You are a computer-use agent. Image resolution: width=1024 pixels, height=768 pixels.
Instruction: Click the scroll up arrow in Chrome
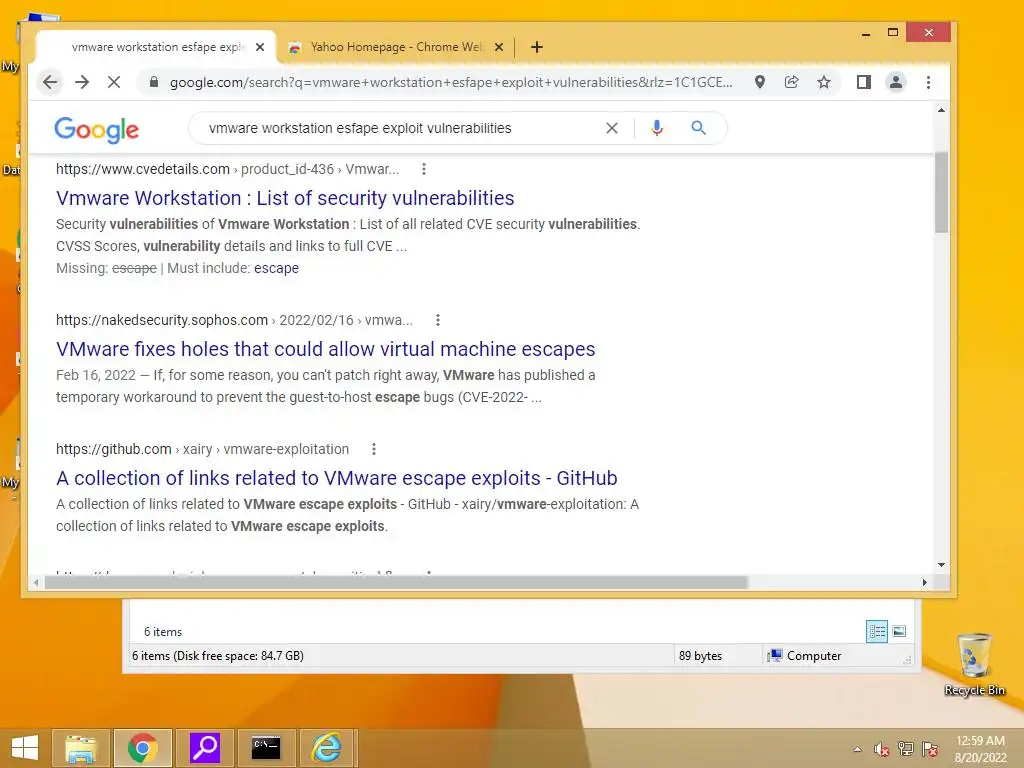coord(941,110)
